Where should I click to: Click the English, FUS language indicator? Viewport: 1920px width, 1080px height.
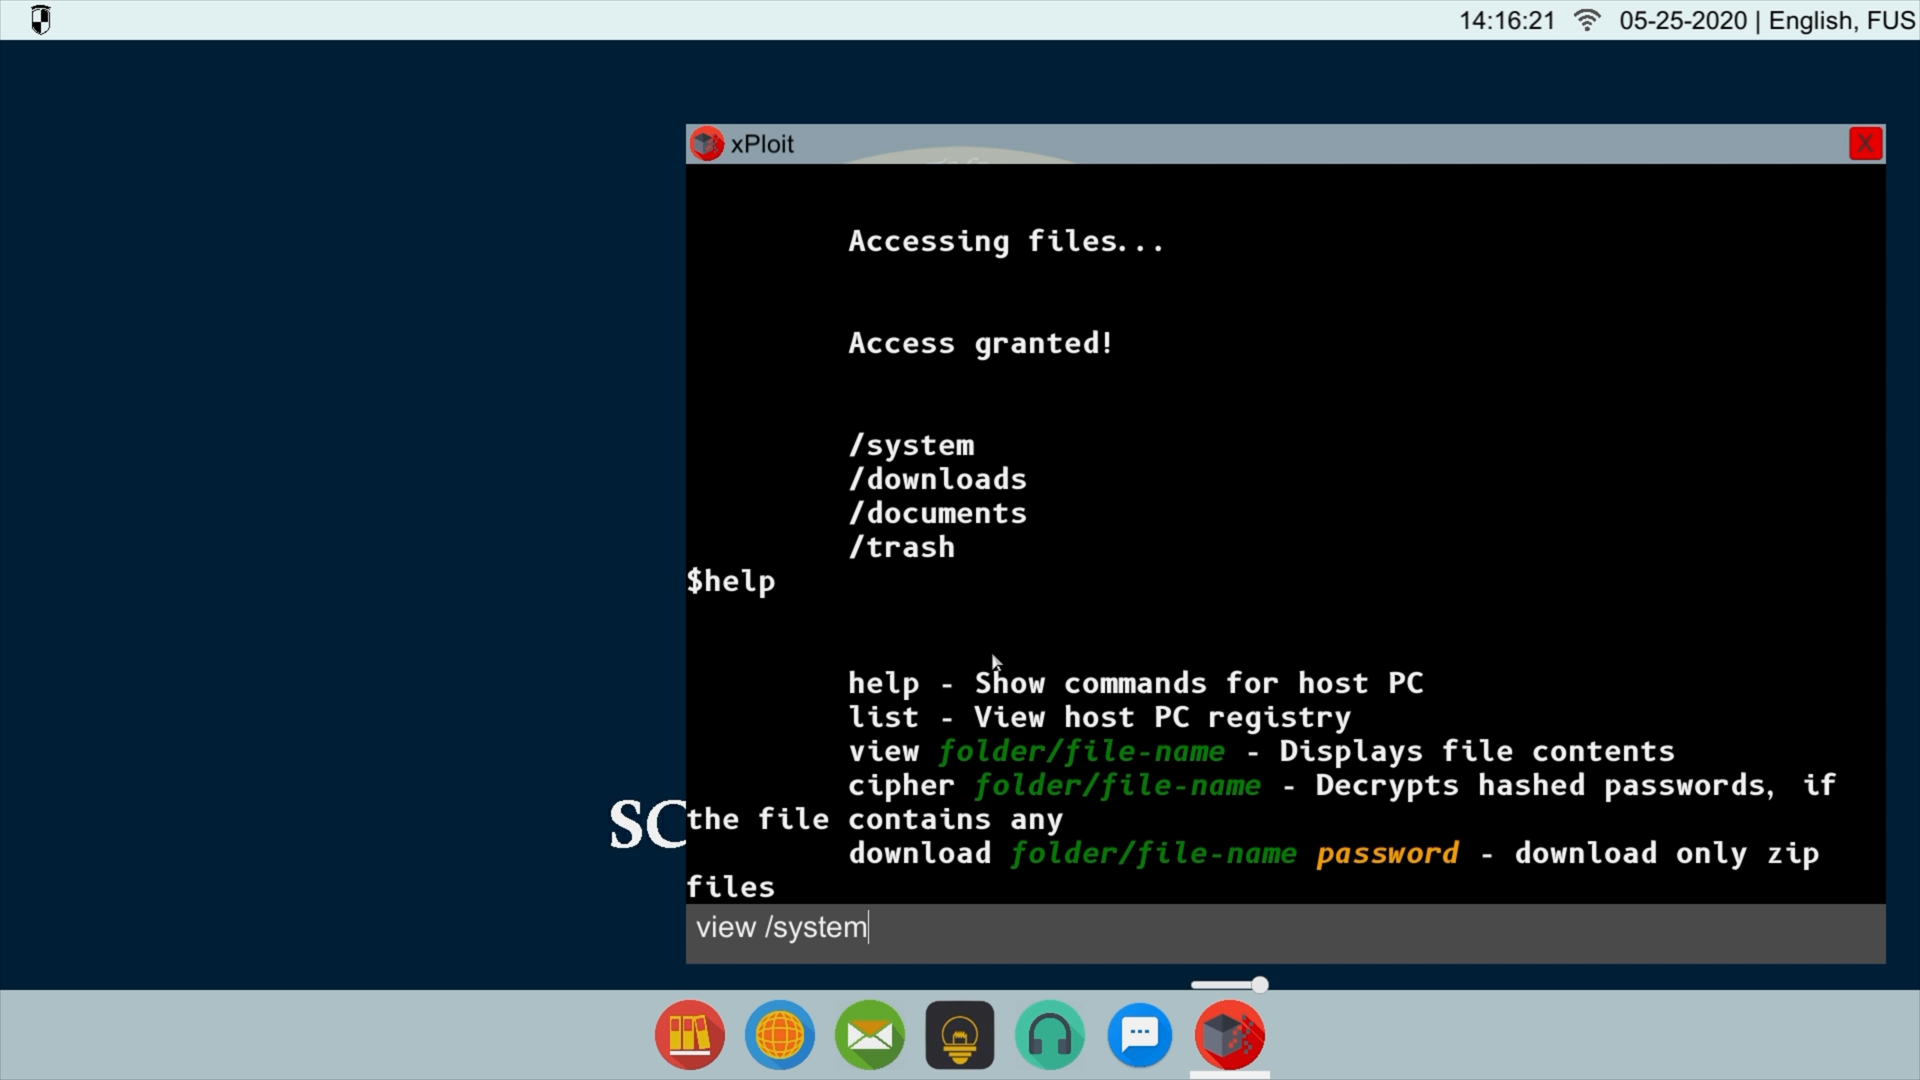pyautogui.click(x=1841, y=21)
